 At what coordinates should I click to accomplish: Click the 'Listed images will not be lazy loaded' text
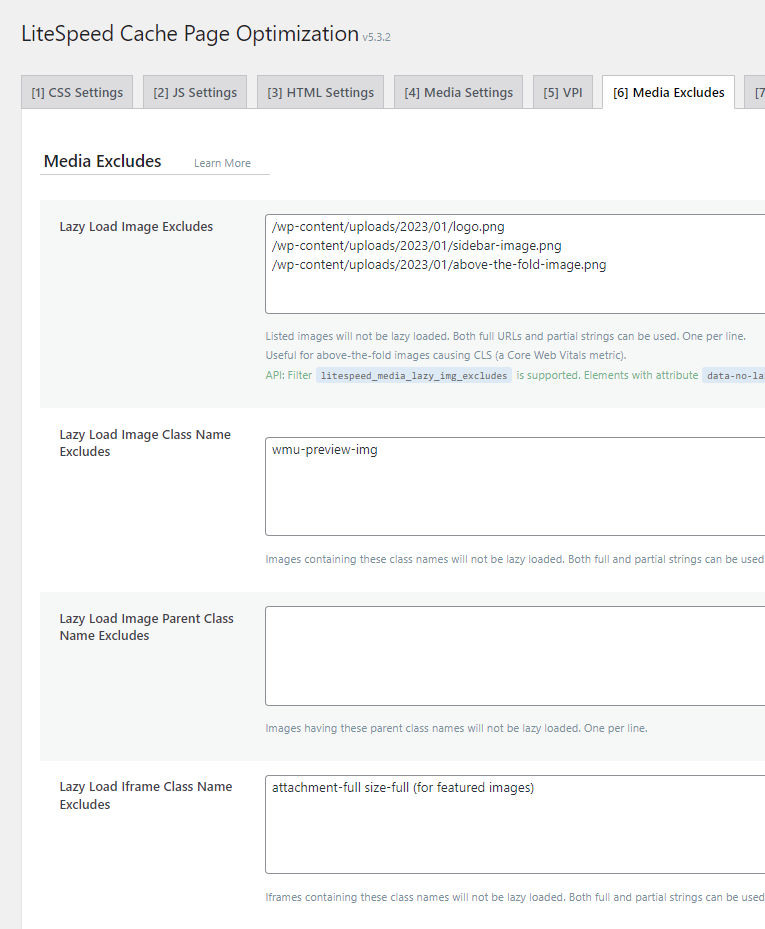coord(505,337)
